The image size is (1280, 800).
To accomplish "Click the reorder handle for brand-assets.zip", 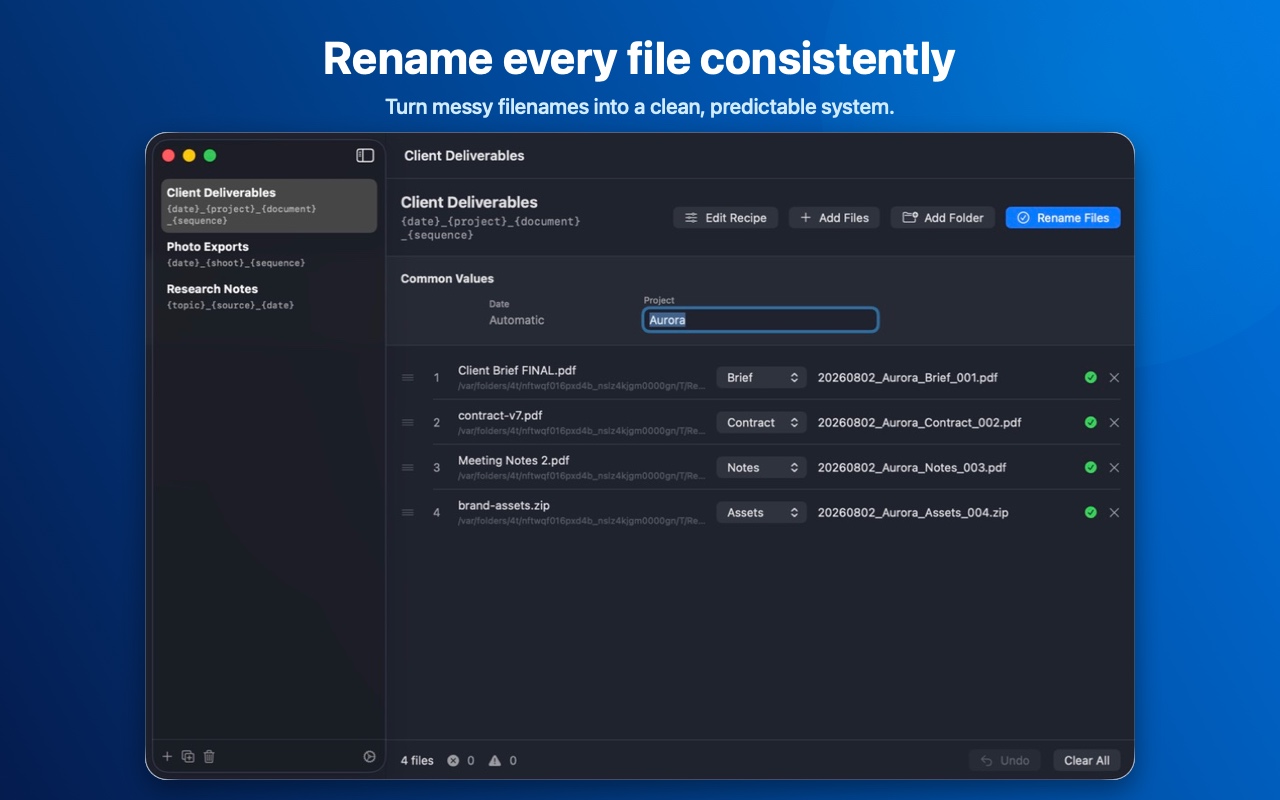I will click(x=408, y=512).
